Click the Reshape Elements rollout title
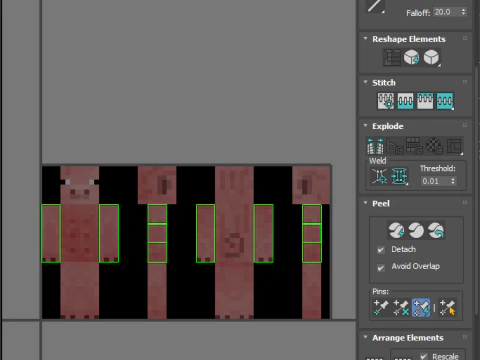480x360 pixels. [x=409, y=39]
